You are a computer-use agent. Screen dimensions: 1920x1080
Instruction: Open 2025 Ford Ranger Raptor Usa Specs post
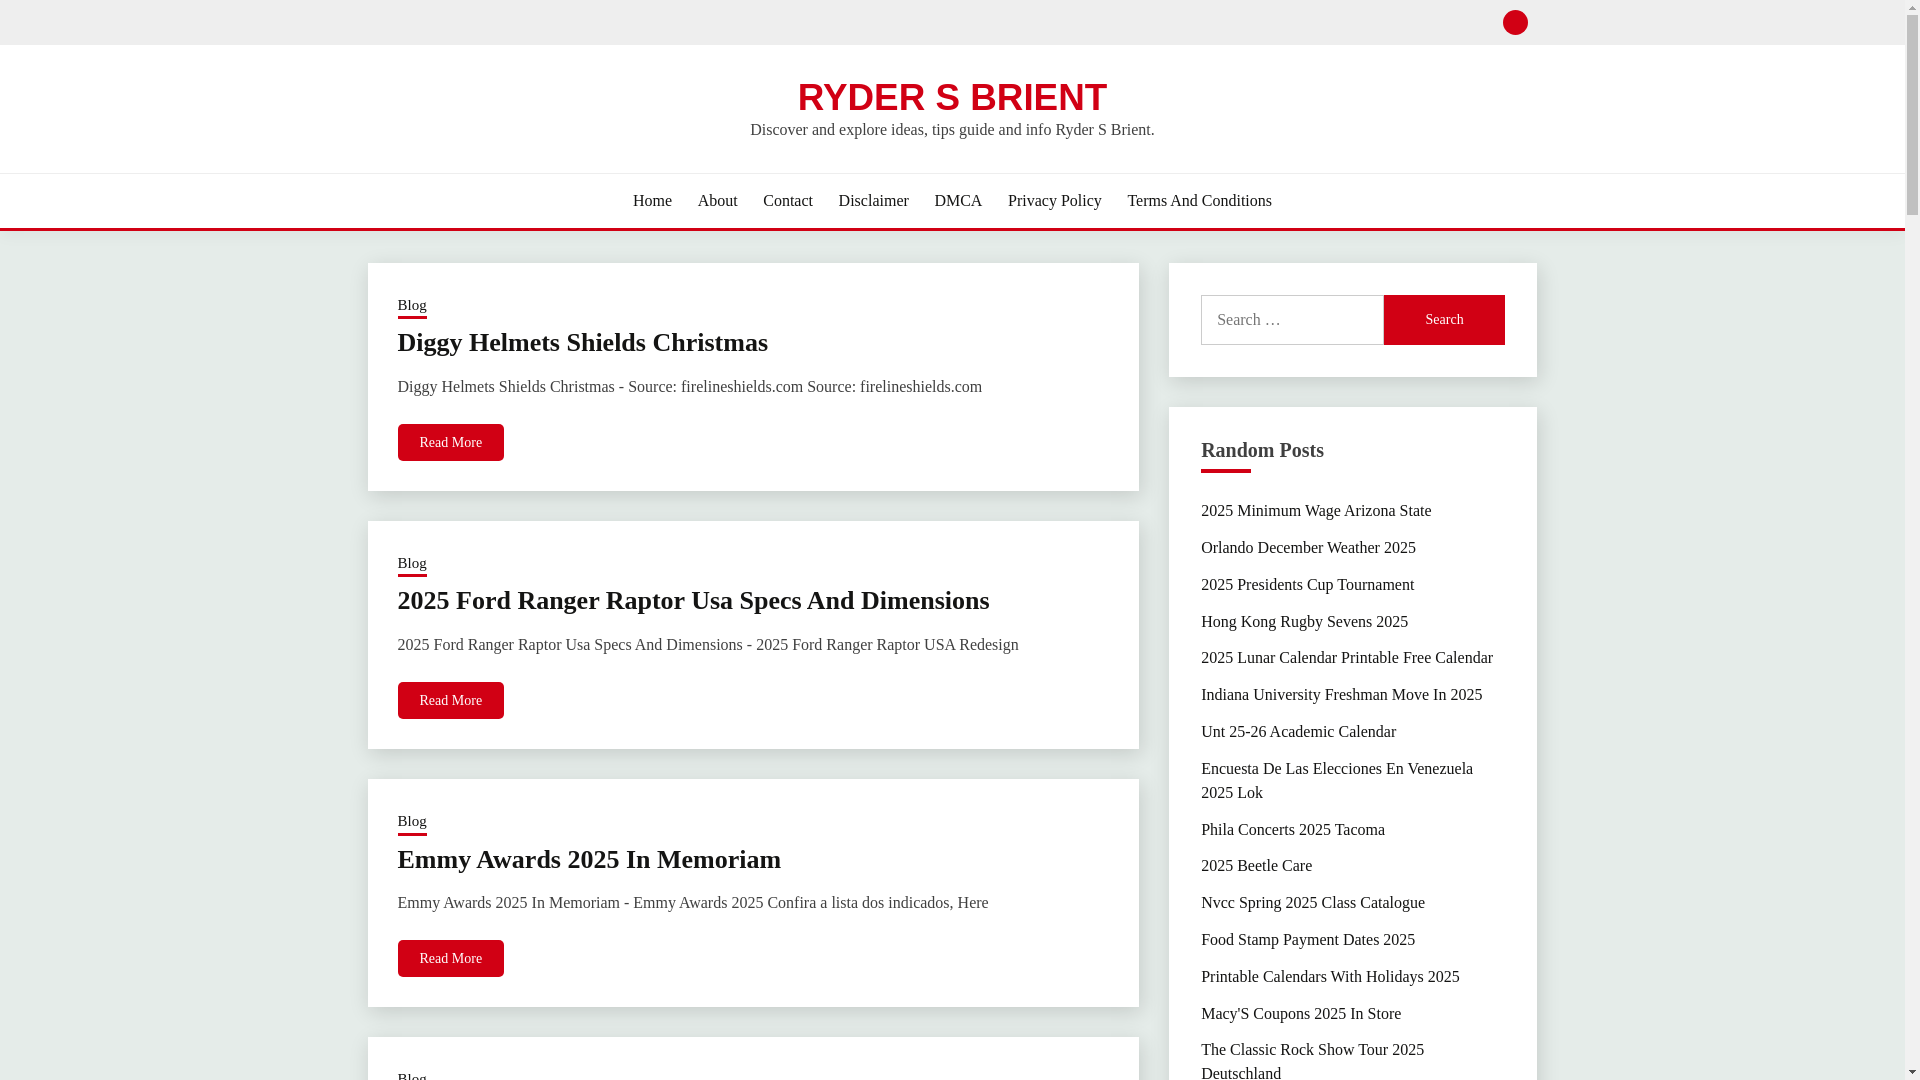pyautogui.click(x=693, y=601)
